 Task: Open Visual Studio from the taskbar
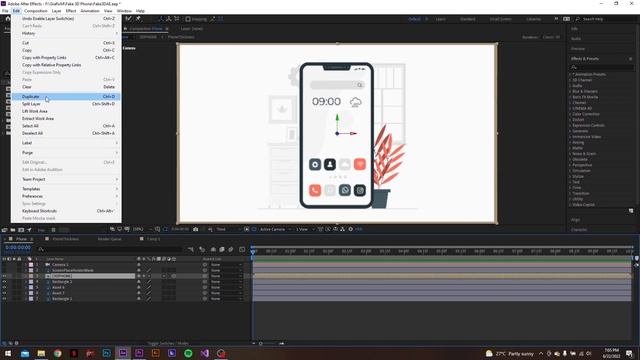[x=204, y=353]
